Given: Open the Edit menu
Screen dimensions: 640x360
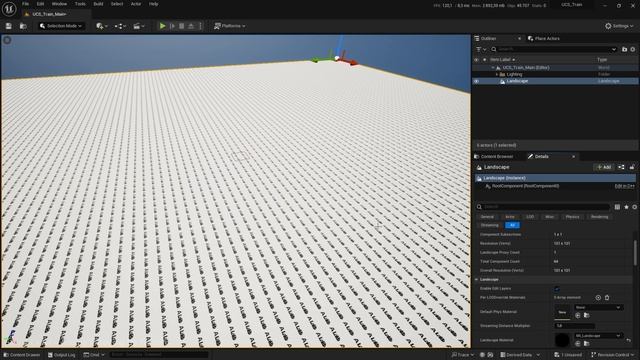Looking at the screenshot, I should coord(40,4).
